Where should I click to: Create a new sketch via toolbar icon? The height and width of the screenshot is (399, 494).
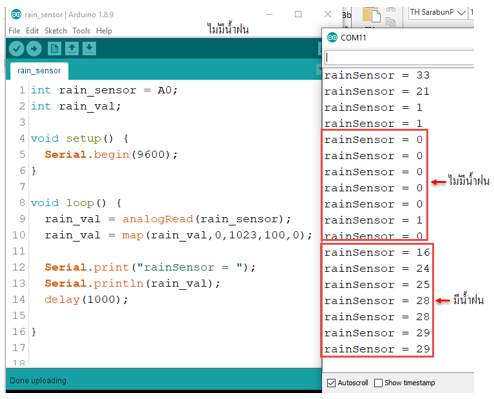[54, 49]
